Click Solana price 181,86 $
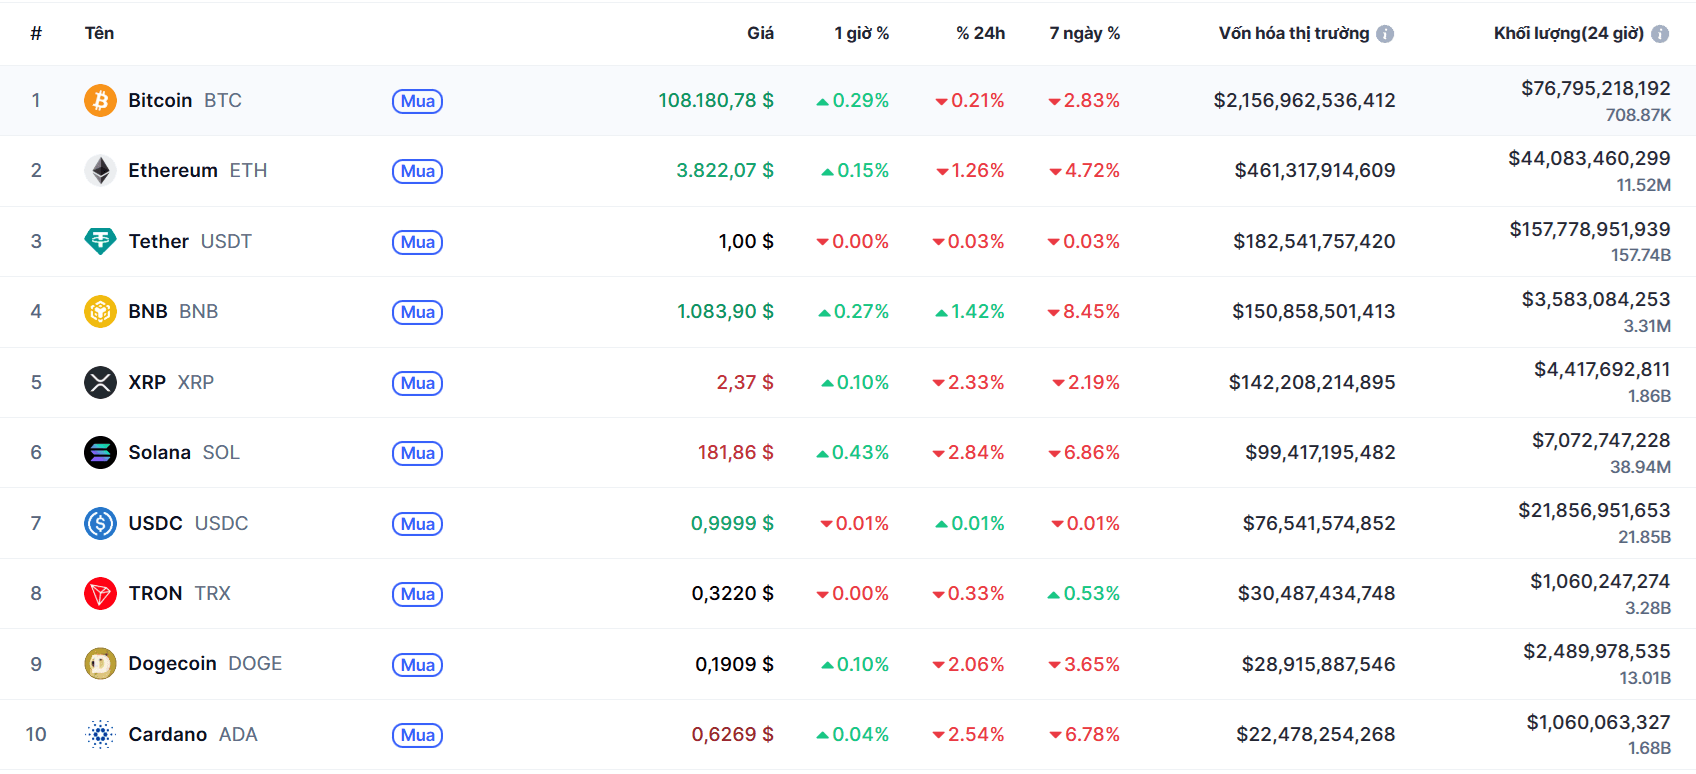 pyautogui.click(x=736, y=452)
